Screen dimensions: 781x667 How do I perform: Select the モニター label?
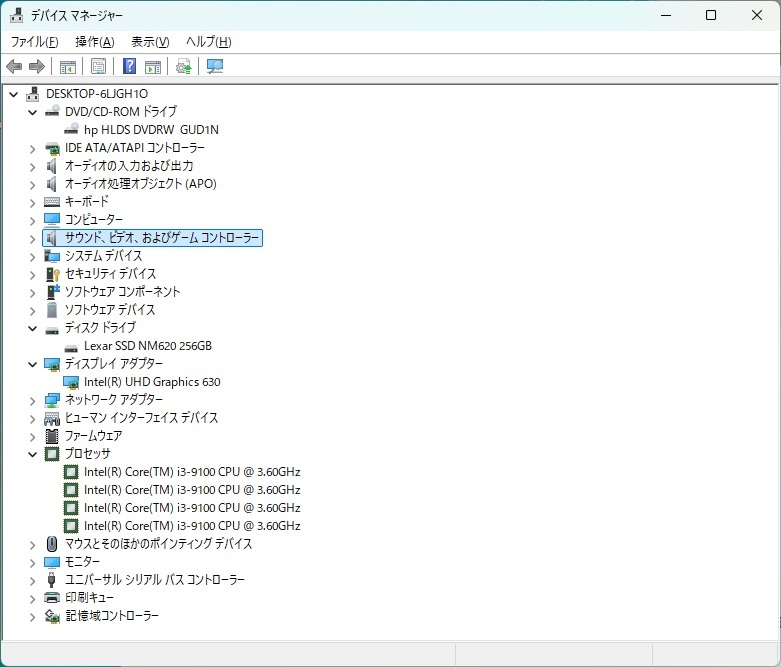coord(83,561)
